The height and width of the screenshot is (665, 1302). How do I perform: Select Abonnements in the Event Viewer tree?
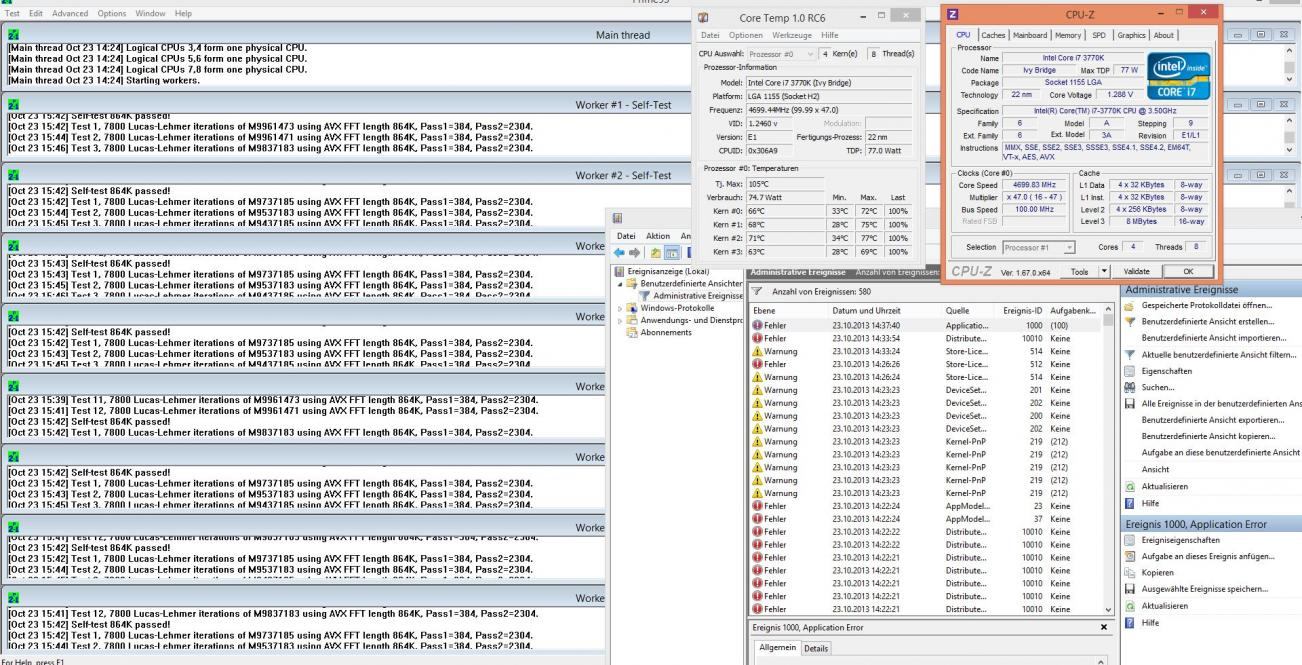tap(664, 332)
